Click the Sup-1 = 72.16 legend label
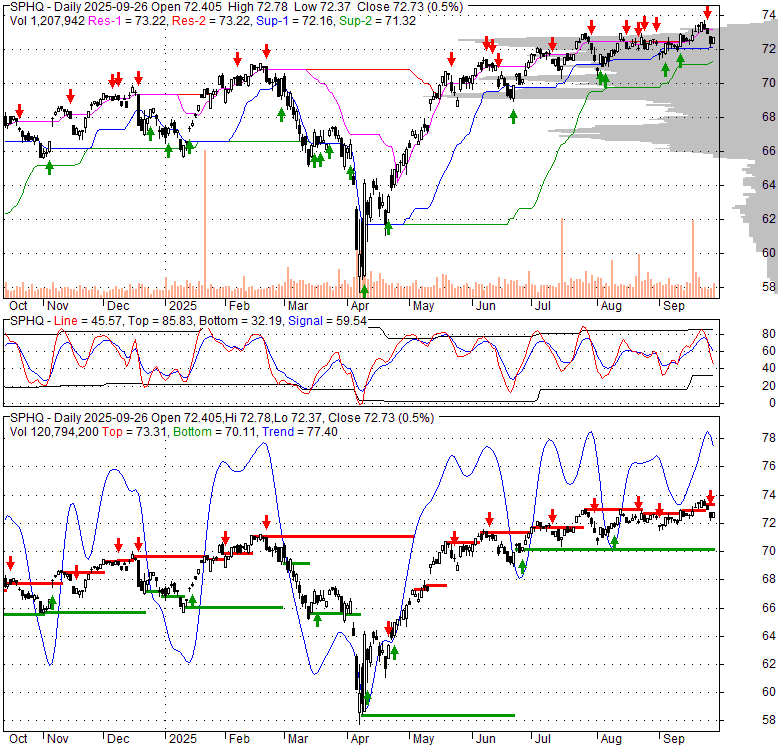The height and width of the screenshot is (745, 780). 294,21
